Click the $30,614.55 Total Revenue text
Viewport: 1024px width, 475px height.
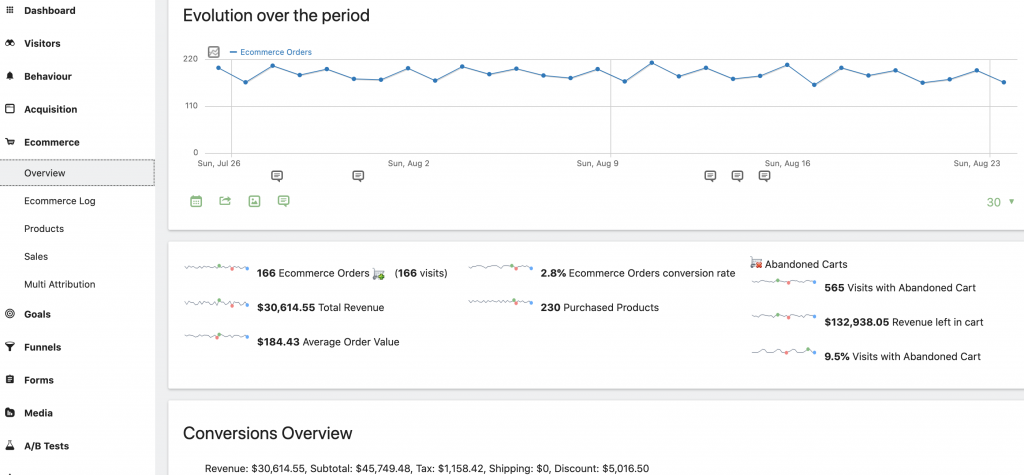click(321, 308)
